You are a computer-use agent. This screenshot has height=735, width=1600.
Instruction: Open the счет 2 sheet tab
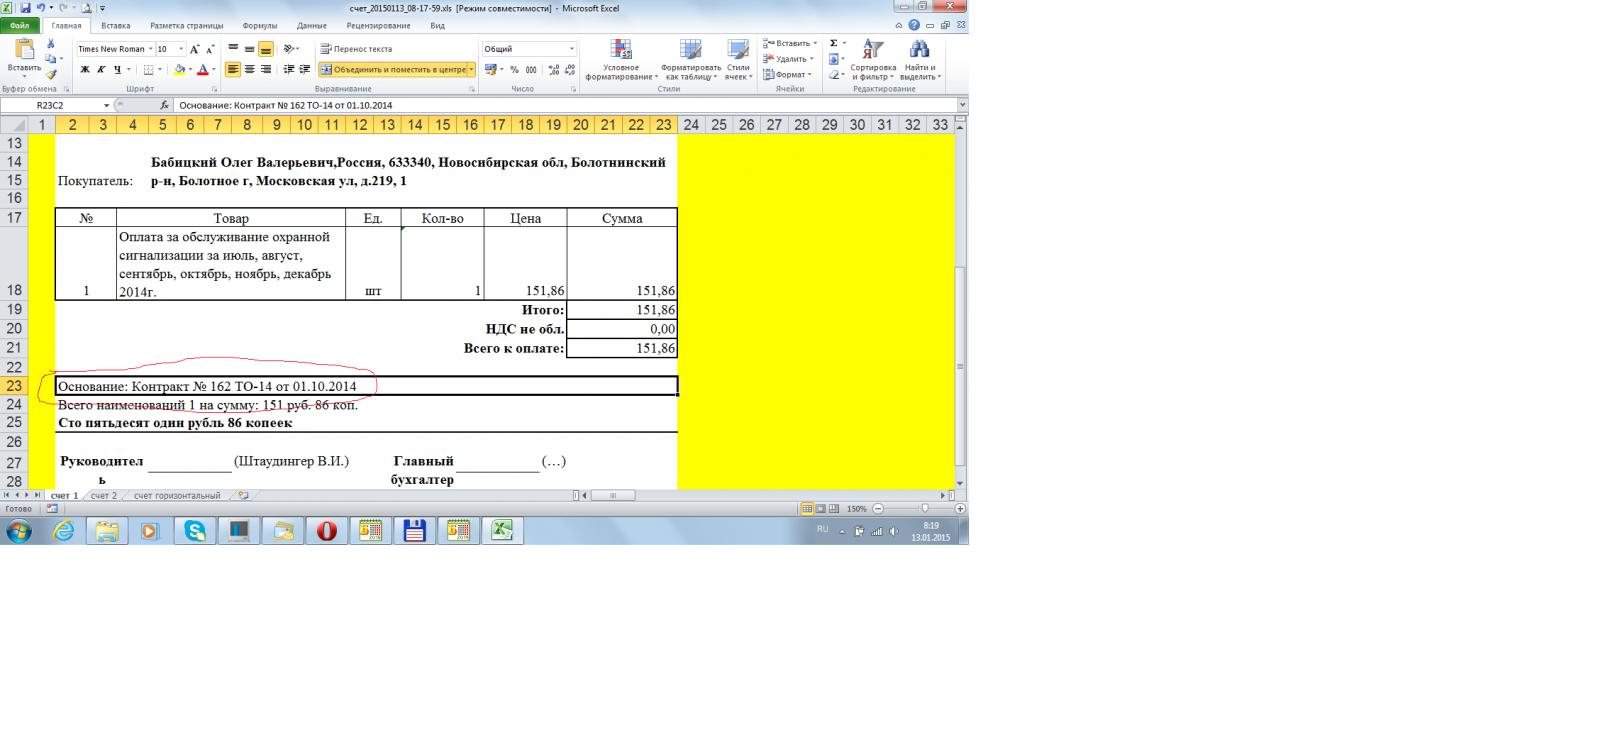click(x=104, y=496)
